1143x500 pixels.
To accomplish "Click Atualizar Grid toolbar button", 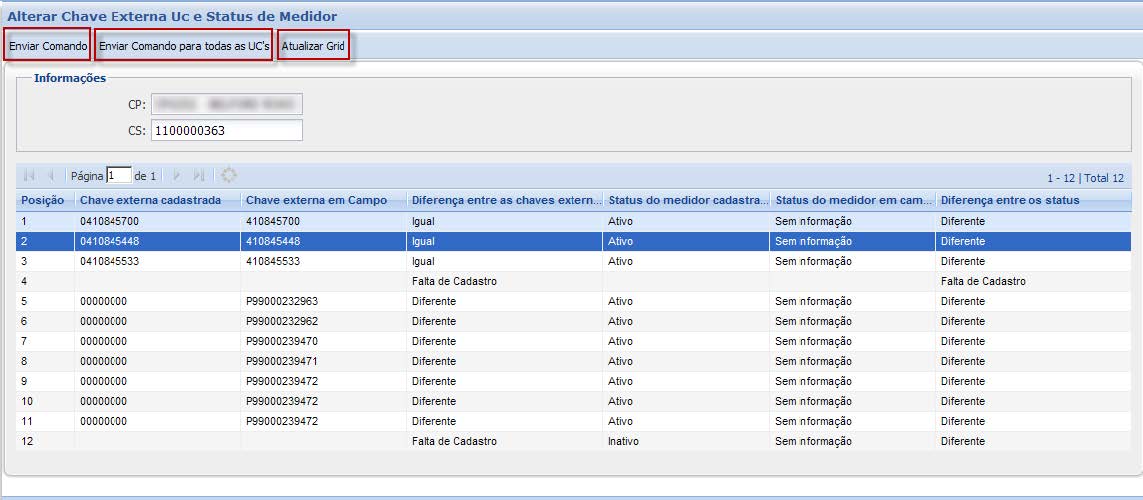I will point(314,46).
